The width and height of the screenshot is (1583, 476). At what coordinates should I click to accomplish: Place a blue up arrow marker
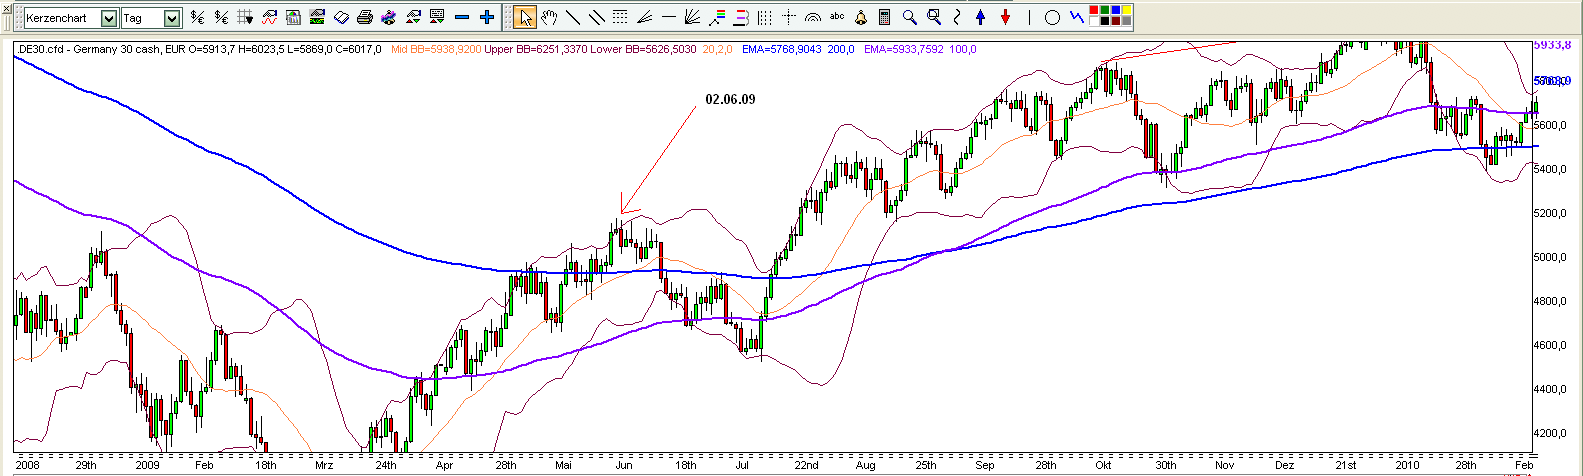980,17
